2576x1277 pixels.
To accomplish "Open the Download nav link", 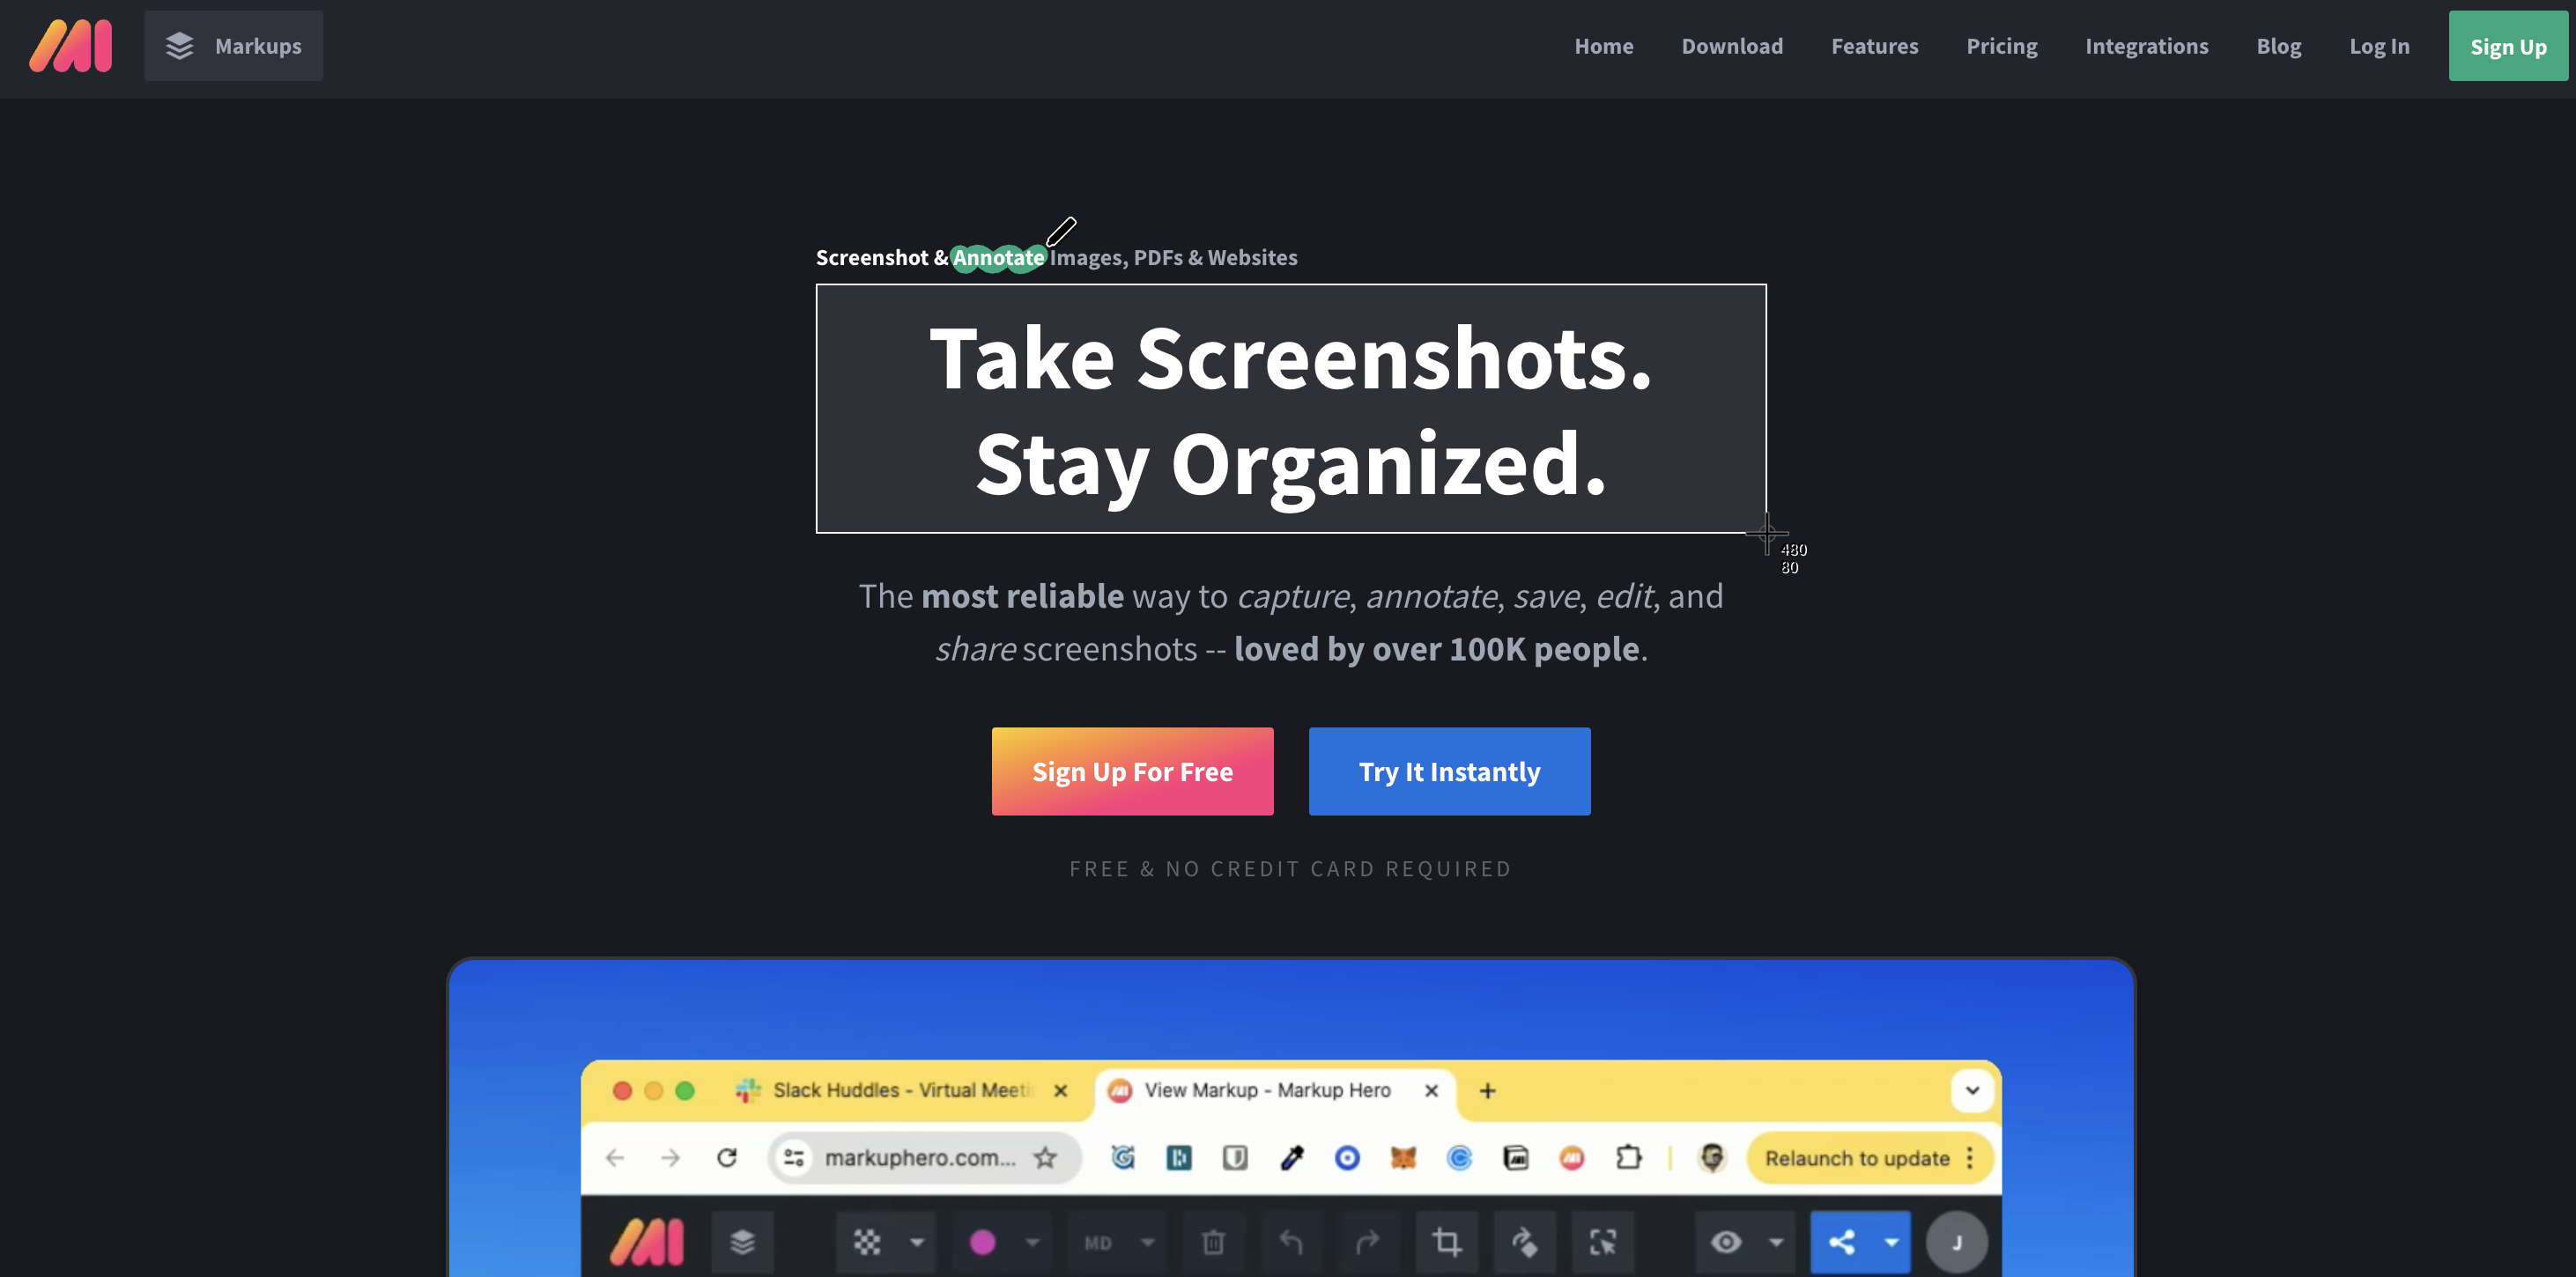I will click(1731, 46).
